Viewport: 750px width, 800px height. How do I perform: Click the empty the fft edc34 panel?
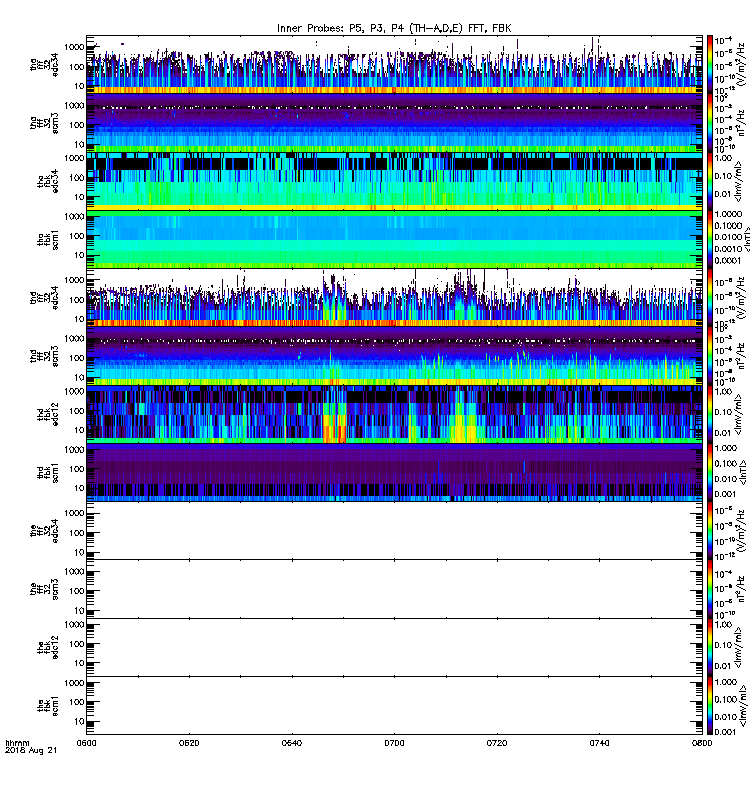click(x=393, y=529)
